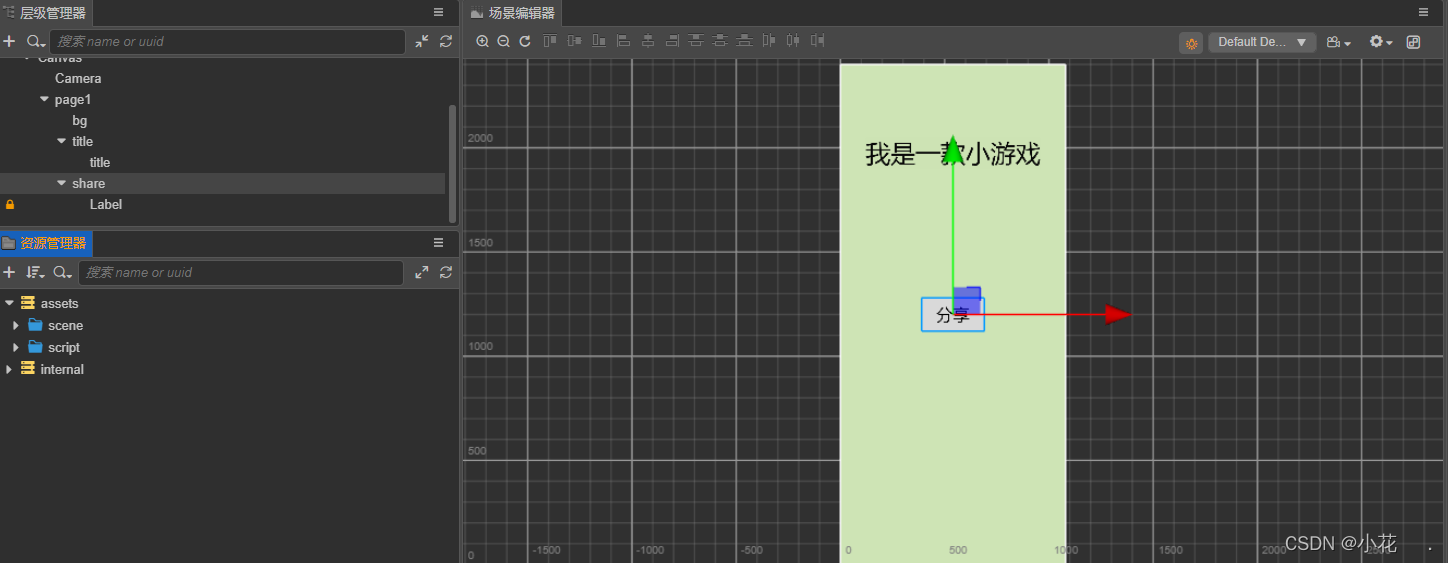
Task: Click the rightmost scene toolbar icon
Action: click(x=1413, y=42)
